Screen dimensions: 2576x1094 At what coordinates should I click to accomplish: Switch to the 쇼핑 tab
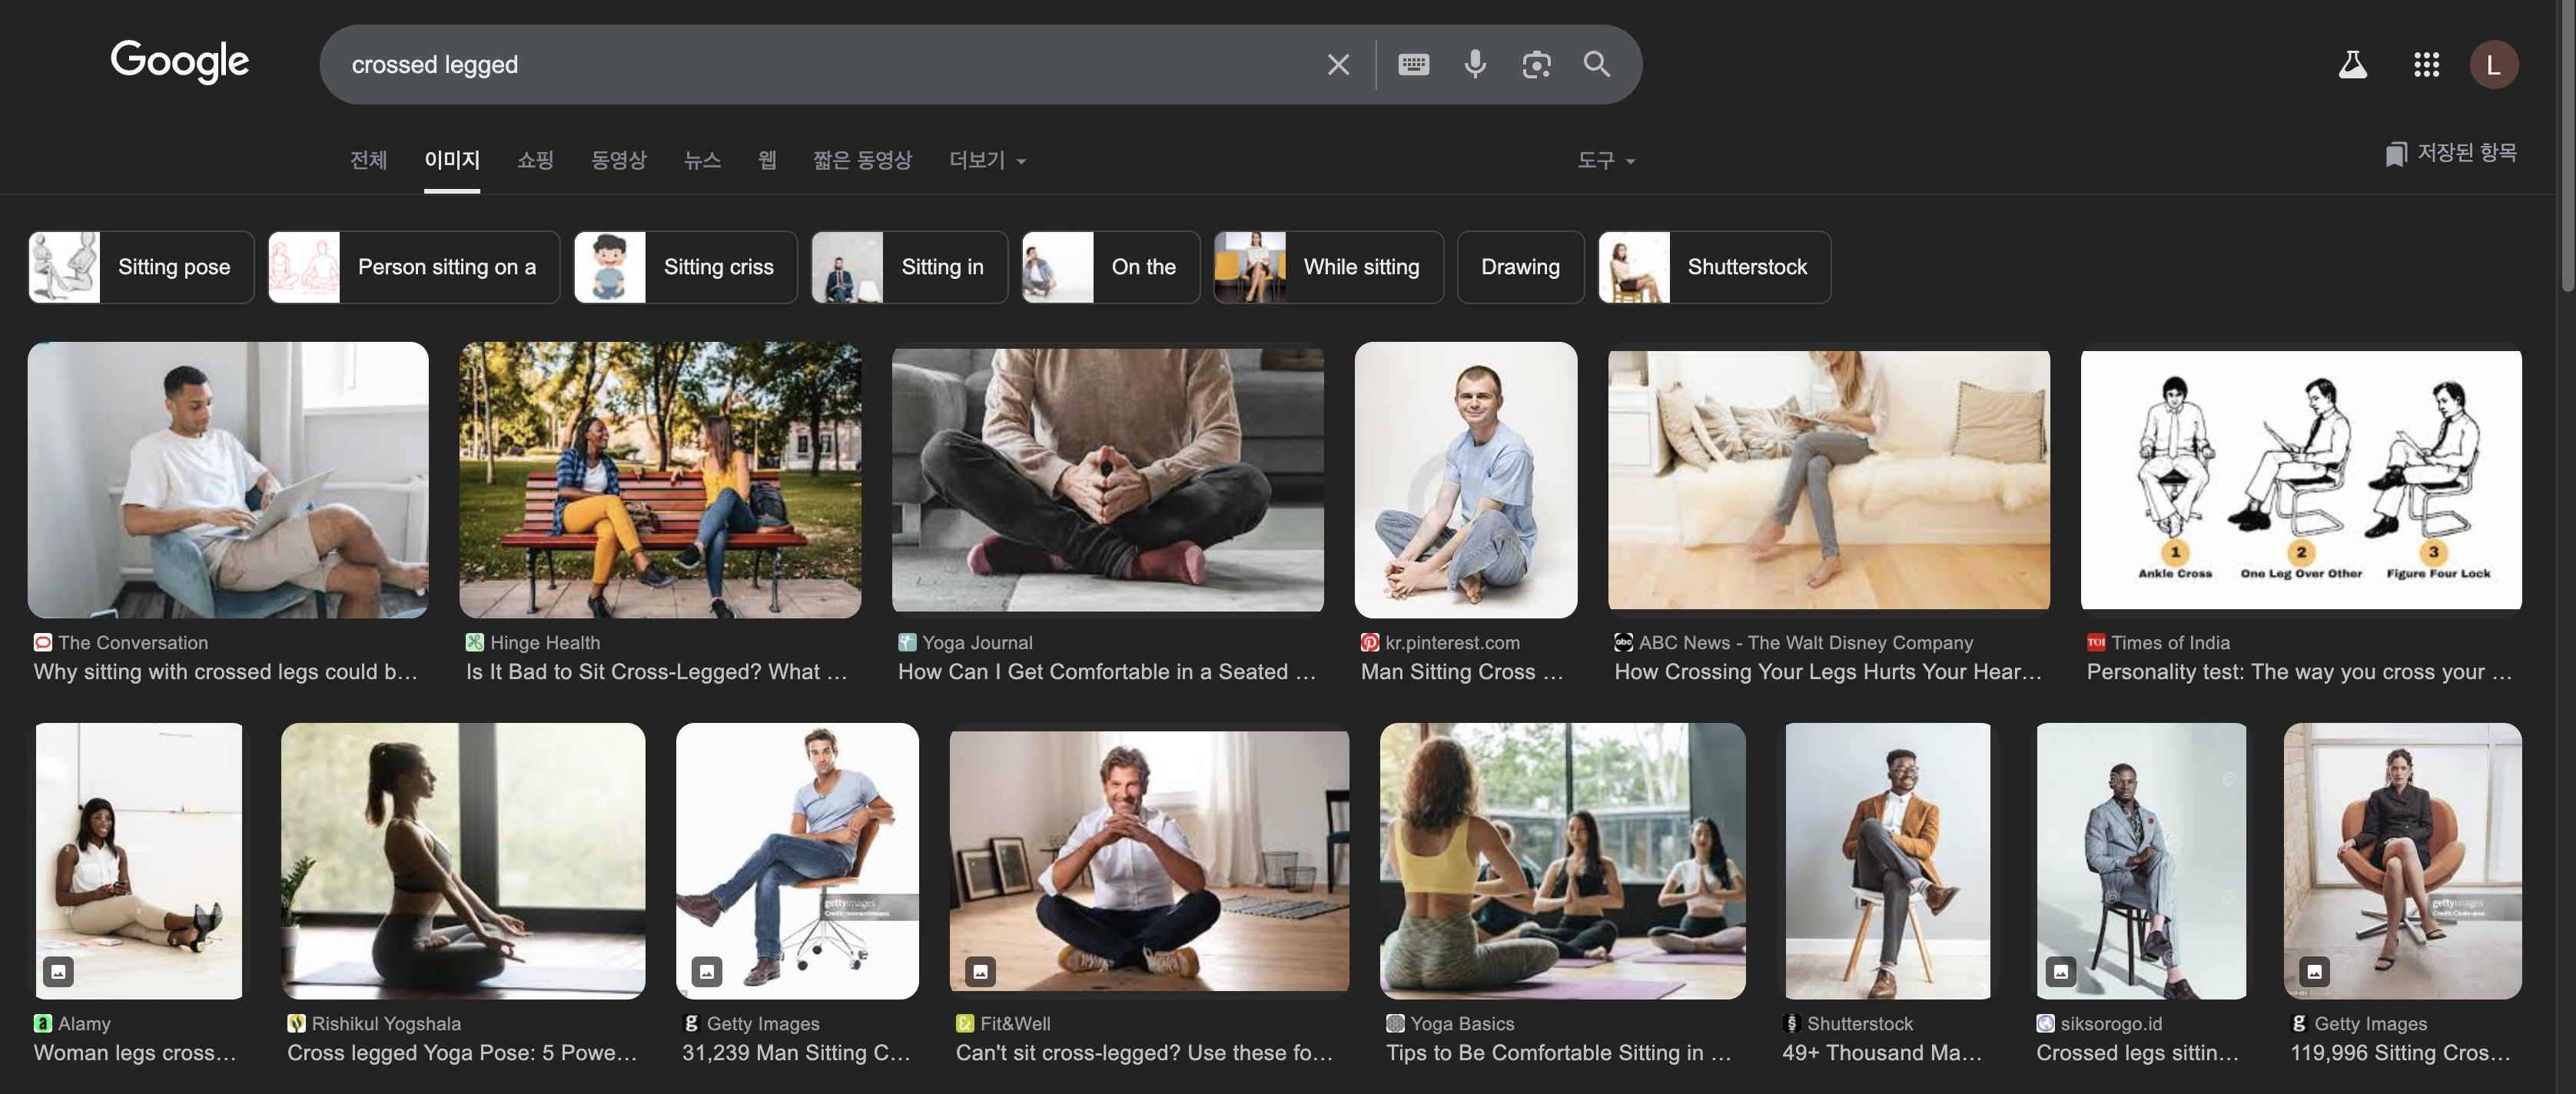point(535,160)
